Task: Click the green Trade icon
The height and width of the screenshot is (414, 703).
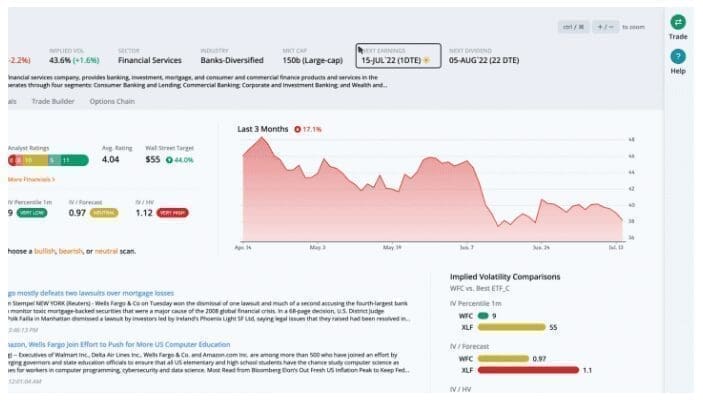Action: (678, 22)
